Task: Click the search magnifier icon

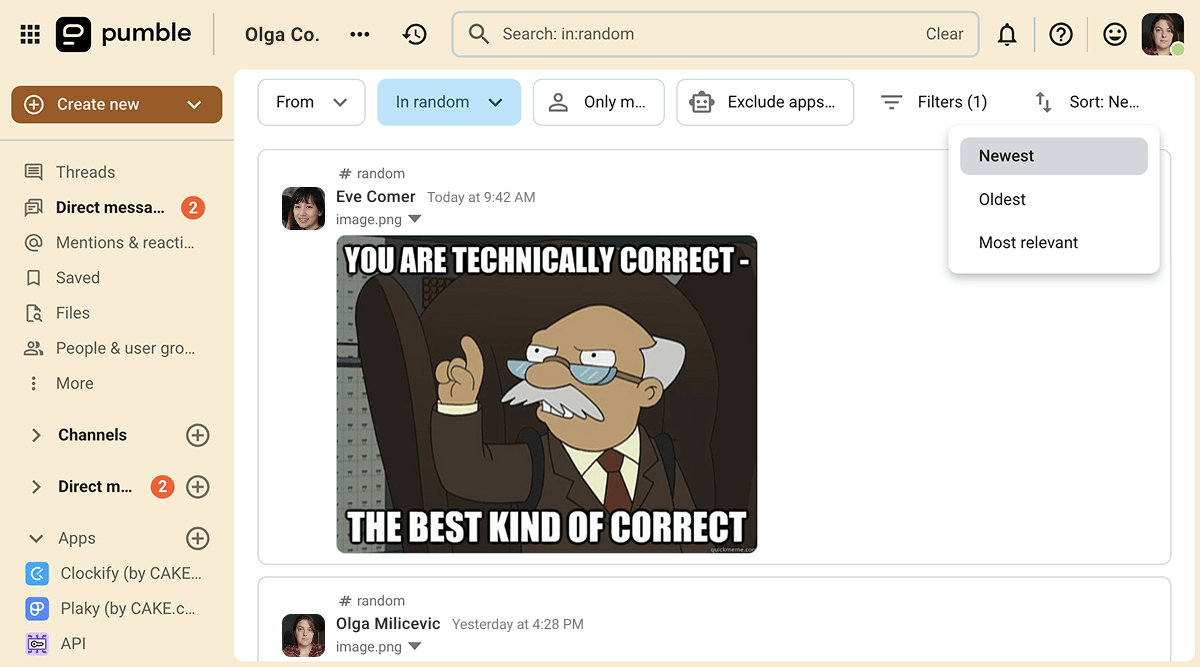Action: [479, 34]
